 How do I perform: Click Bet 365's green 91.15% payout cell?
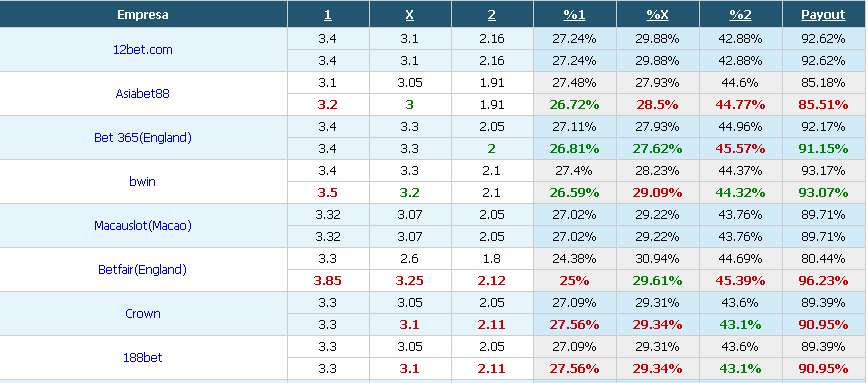tap(824, 149)
